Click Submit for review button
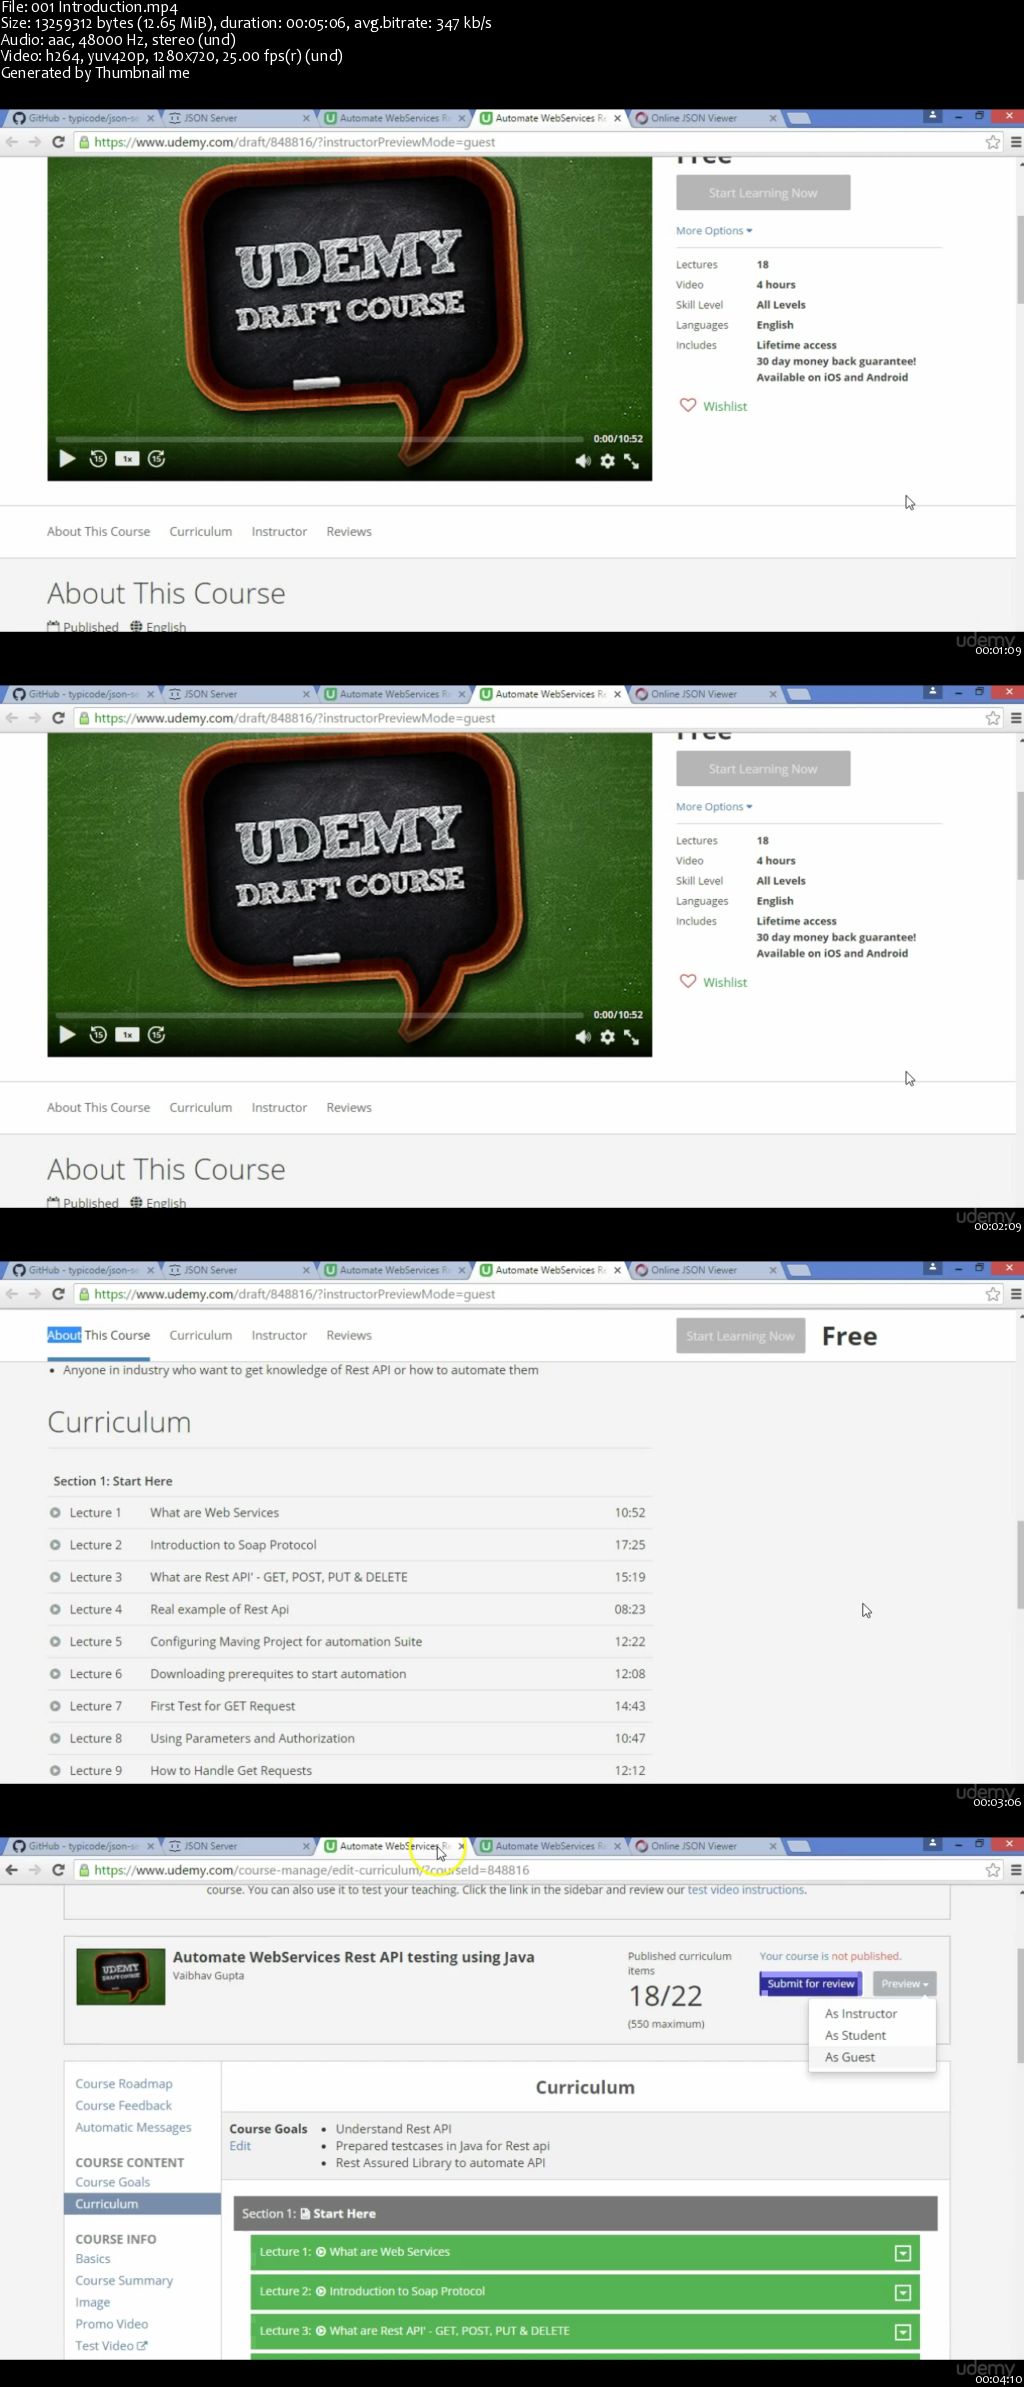Image resolution: width=1024 pixels, height=2387 pixels. pyautogui.click(x=811, y=1984)
